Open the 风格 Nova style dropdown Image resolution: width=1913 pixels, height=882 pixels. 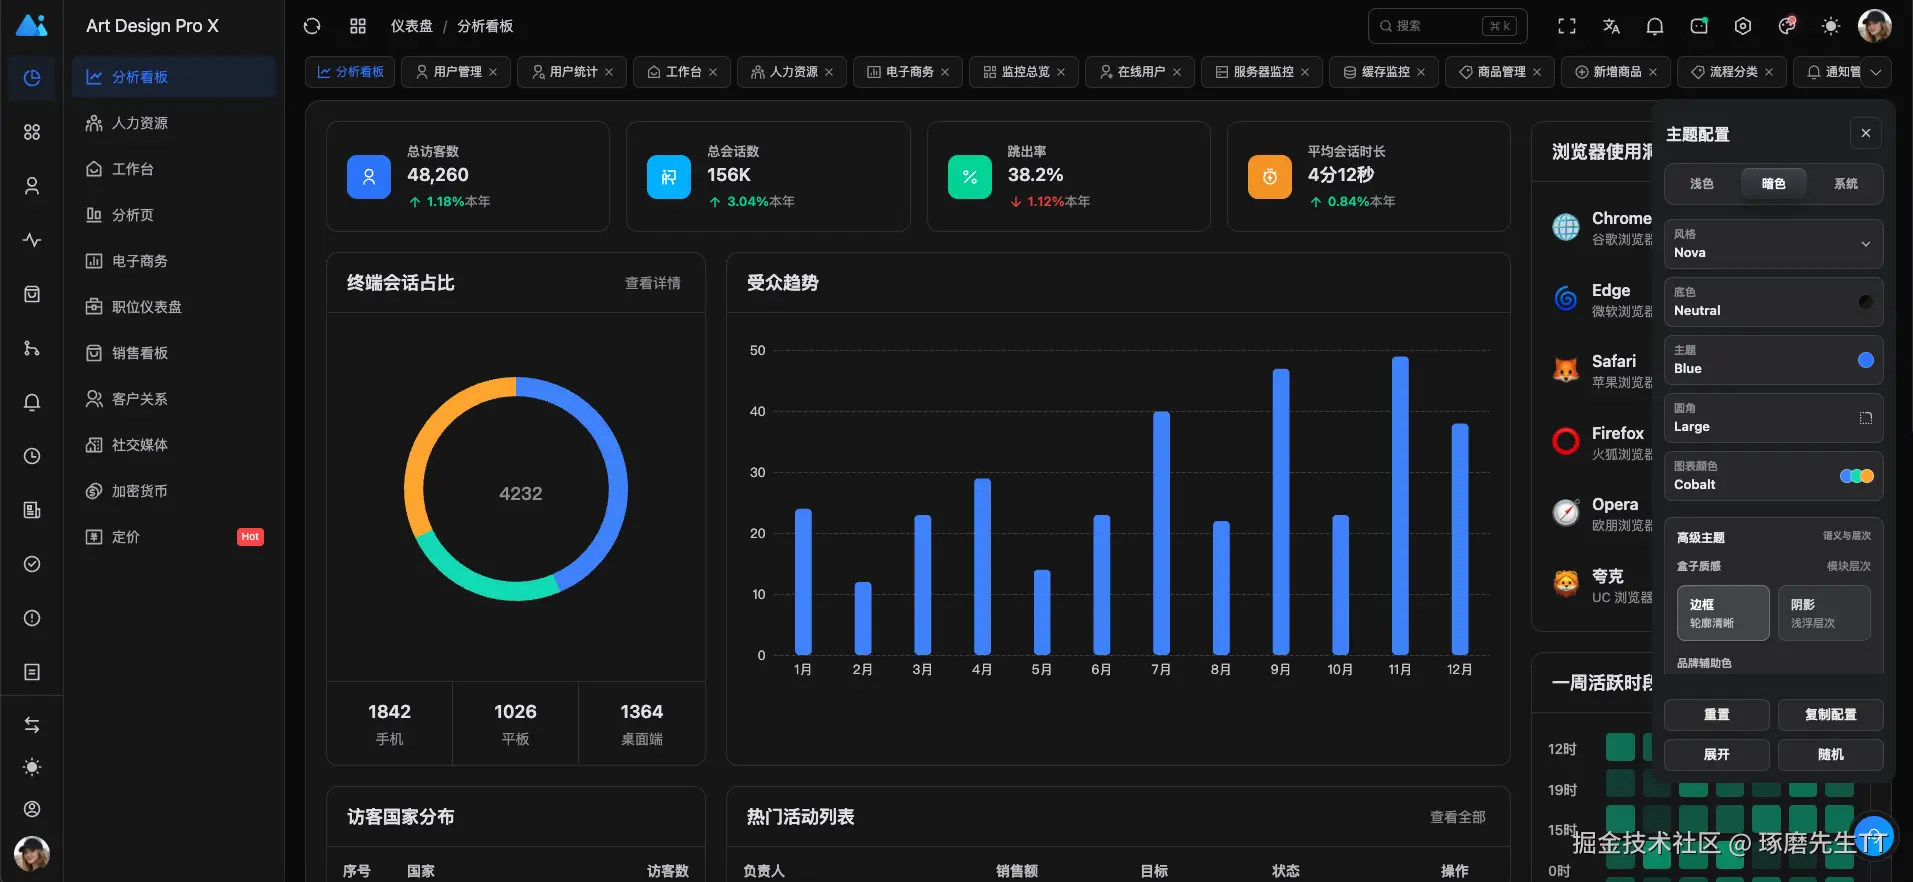(x=1773, y=244)
